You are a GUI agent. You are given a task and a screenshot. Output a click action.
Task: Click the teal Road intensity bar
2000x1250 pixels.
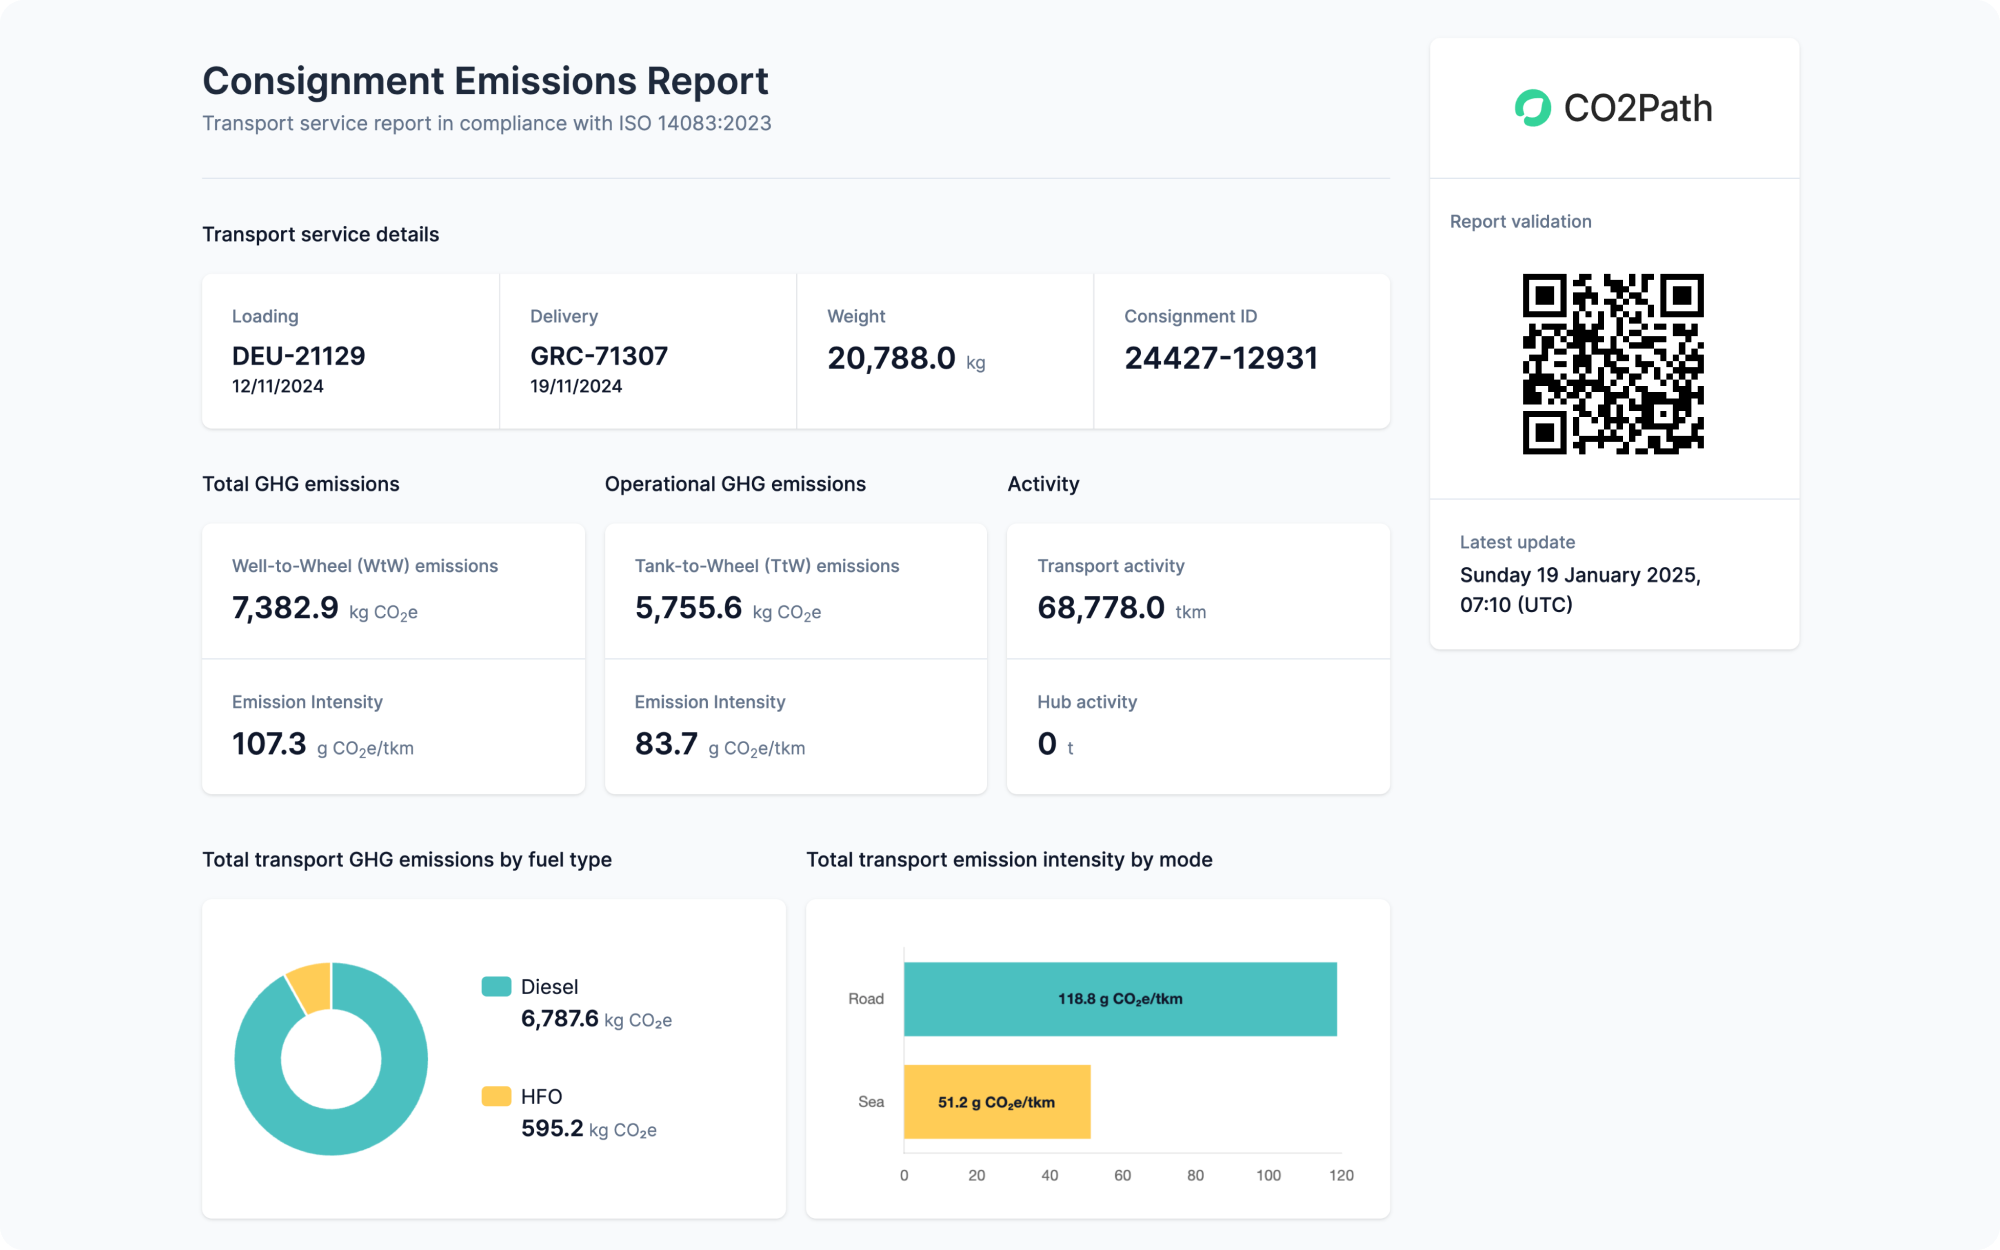coord(1120,999)
